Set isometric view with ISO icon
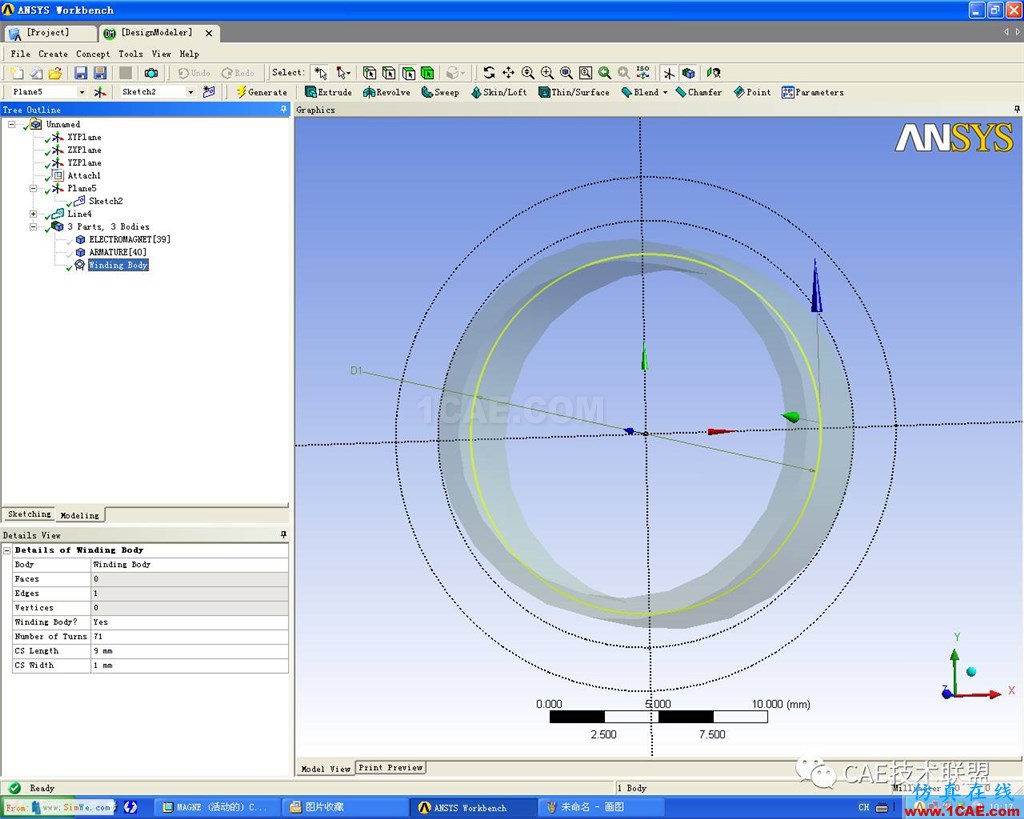Screen dimensions: 1024x819 coord(643,72)
